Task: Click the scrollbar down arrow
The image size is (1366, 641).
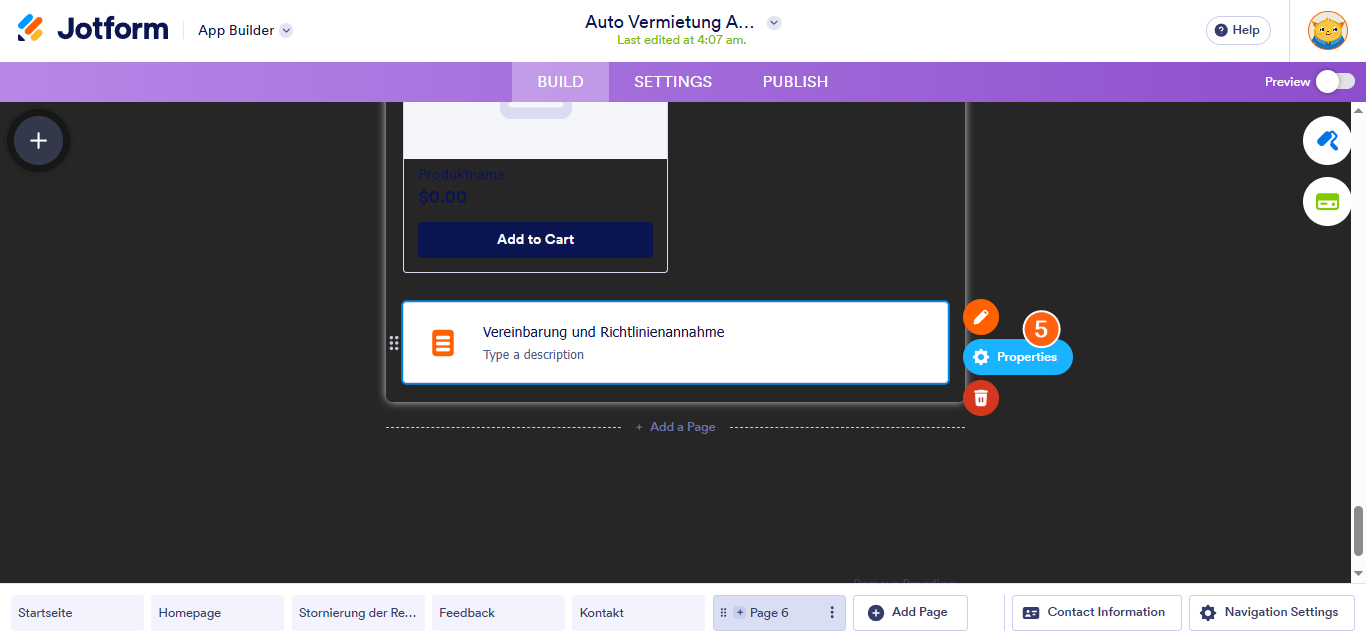Action: 1358,574
